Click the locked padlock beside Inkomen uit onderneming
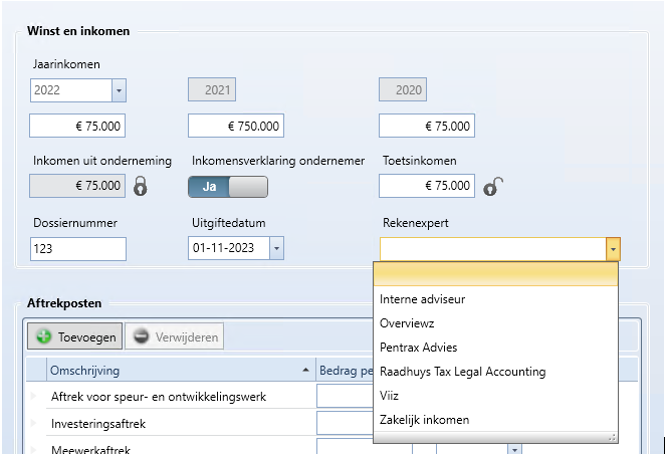668x456 pixels. (x=141, y=186)
